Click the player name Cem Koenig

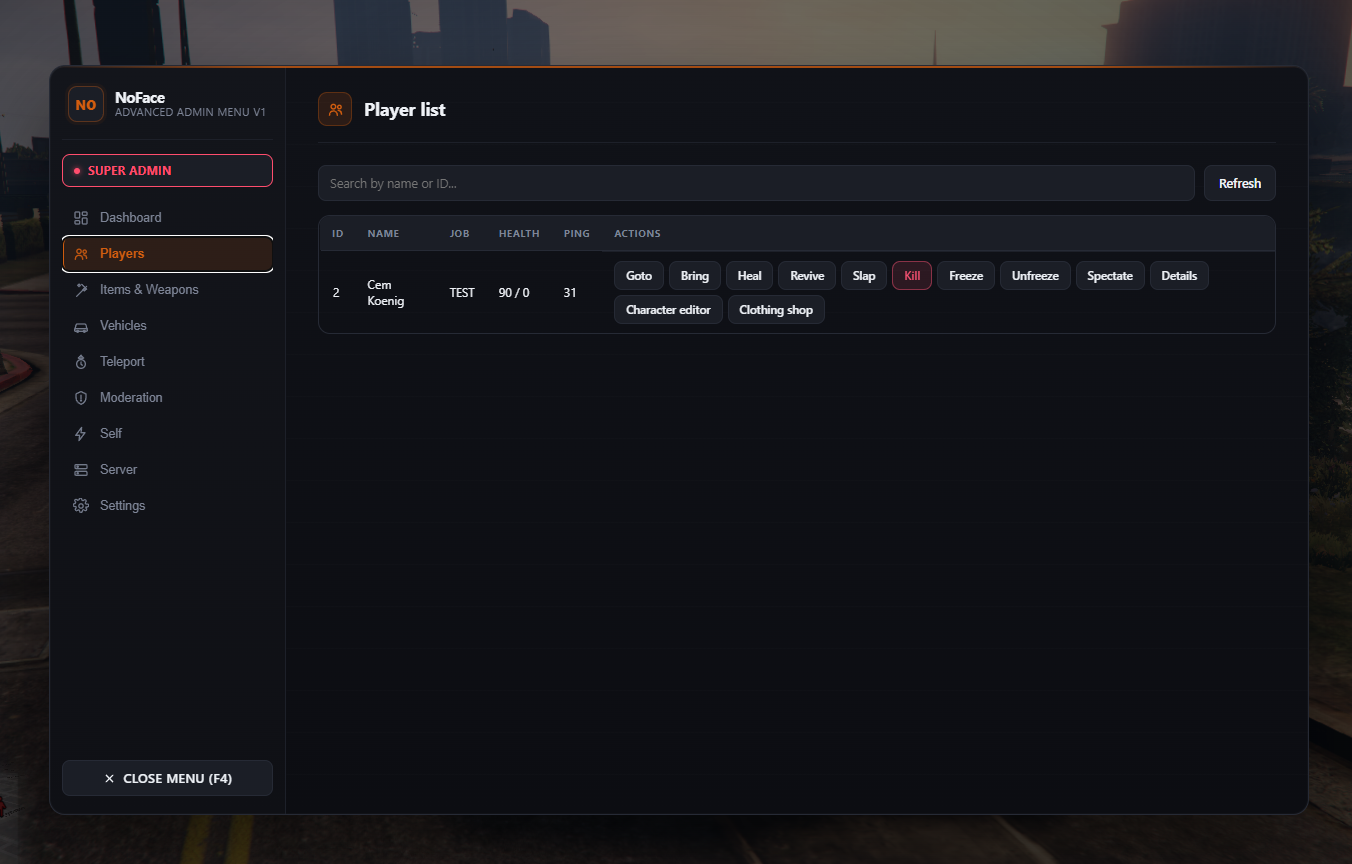386,293
